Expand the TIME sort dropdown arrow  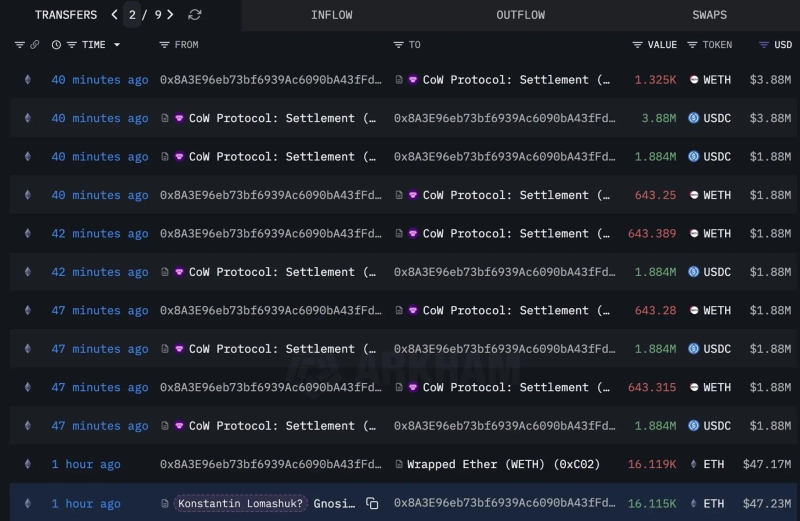(117, 45)
